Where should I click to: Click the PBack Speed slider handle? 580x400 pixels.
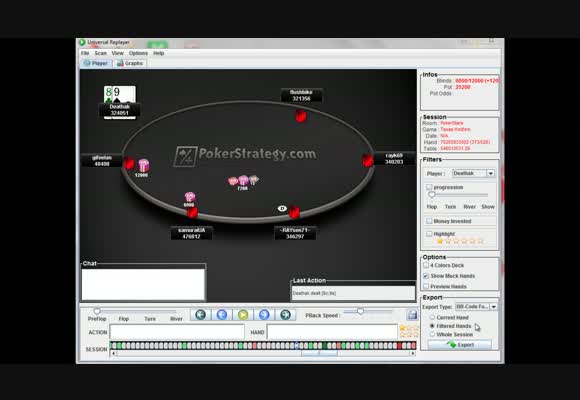coord(360,312)
